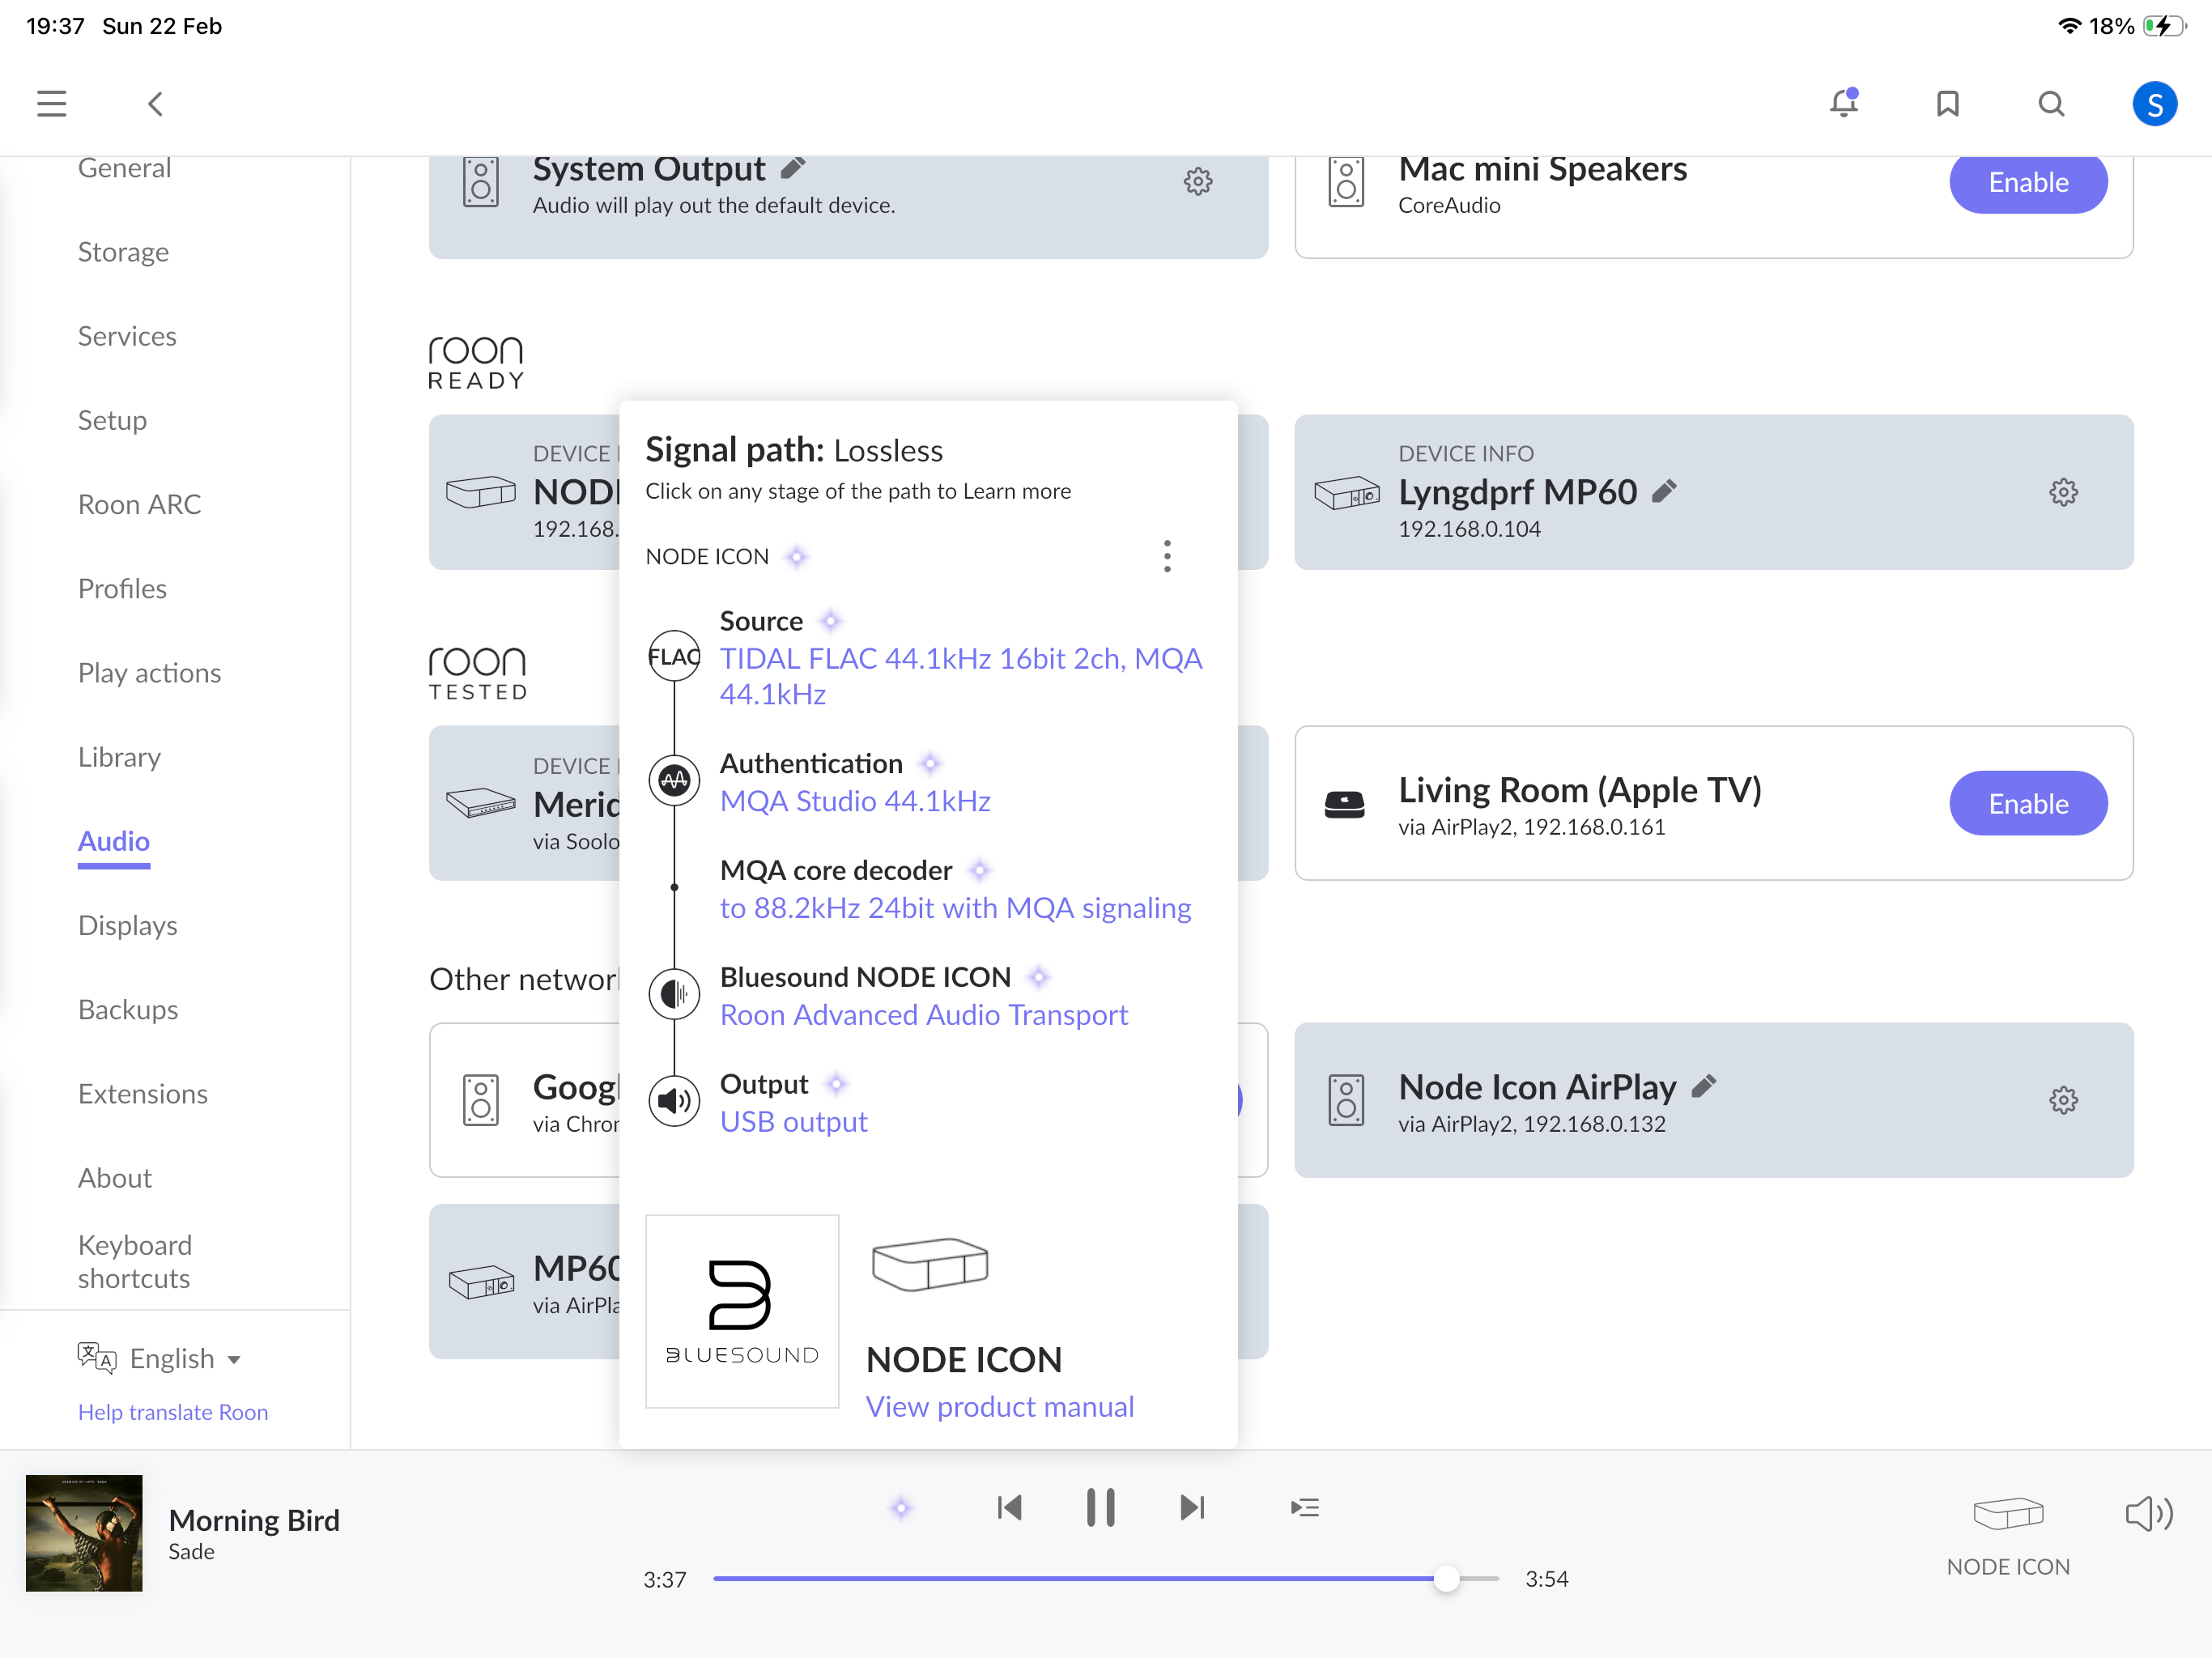Open the play queue icon

[1304, 1507]
